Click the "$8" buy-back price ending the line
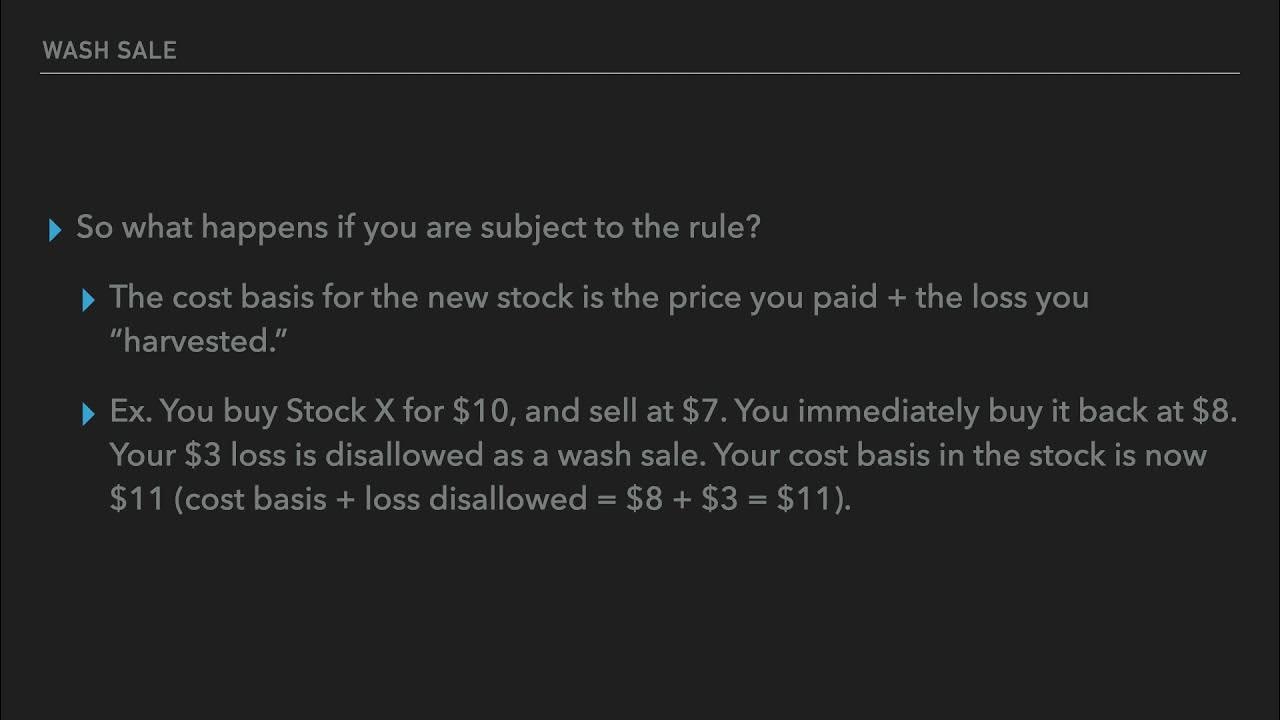This screenshot has width=1280, height=720. 1214,412
